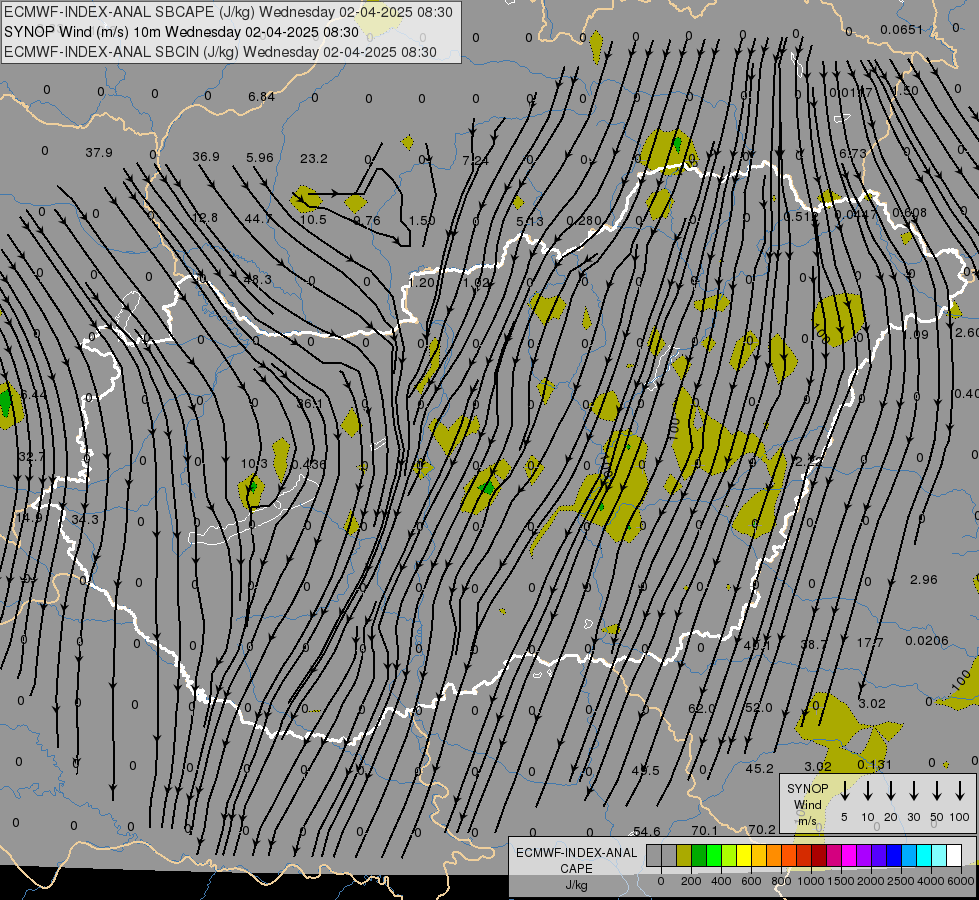Pick the white swatch in the CAPE legend
The height and width of the screenshot is (900, 979).
[954, 855]
